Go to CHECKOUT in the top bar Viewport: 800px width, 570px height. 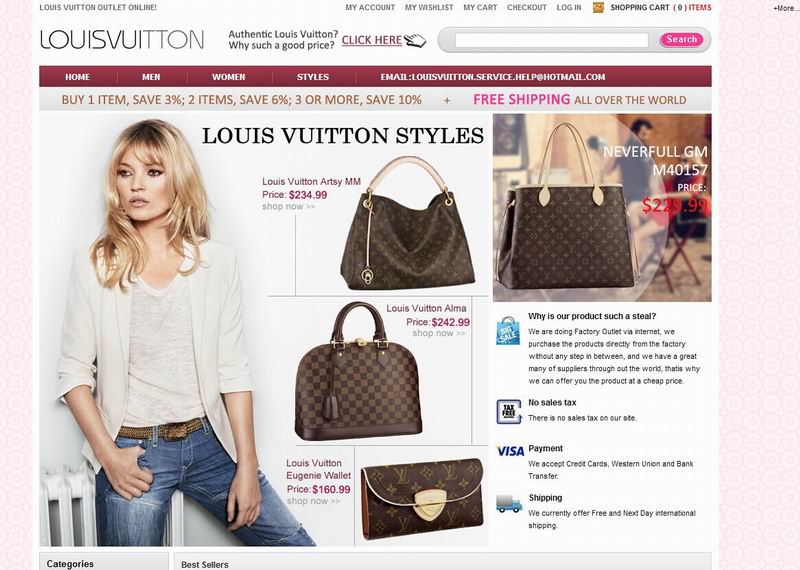pos(527,8)
